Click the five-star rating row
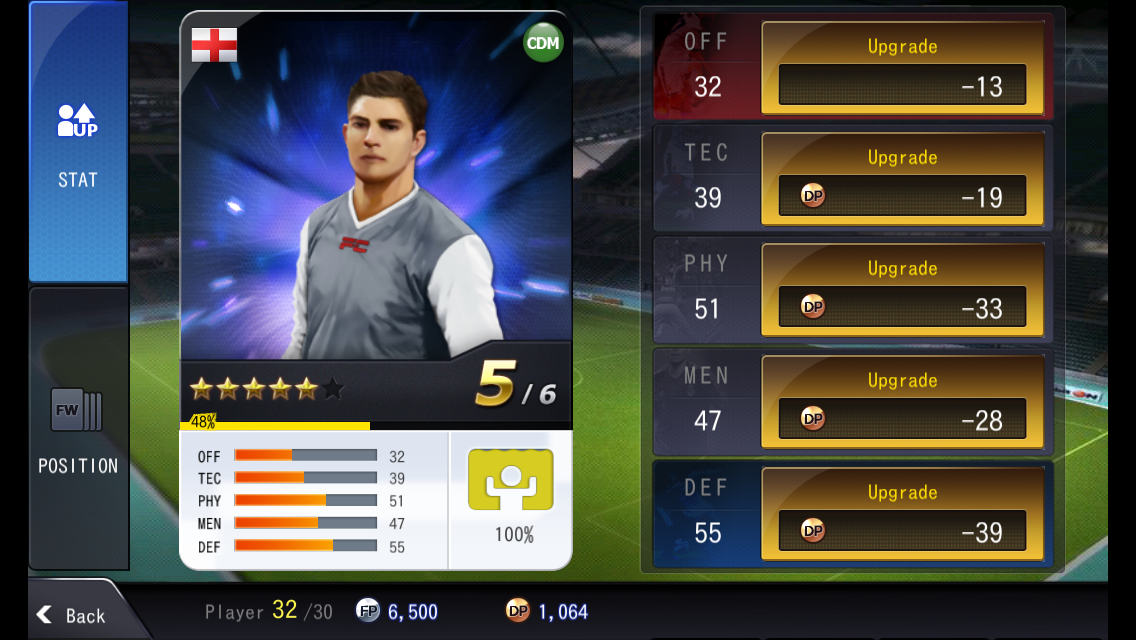The image size is (1136, 640). pyautogui.click(x=267, y=389)
